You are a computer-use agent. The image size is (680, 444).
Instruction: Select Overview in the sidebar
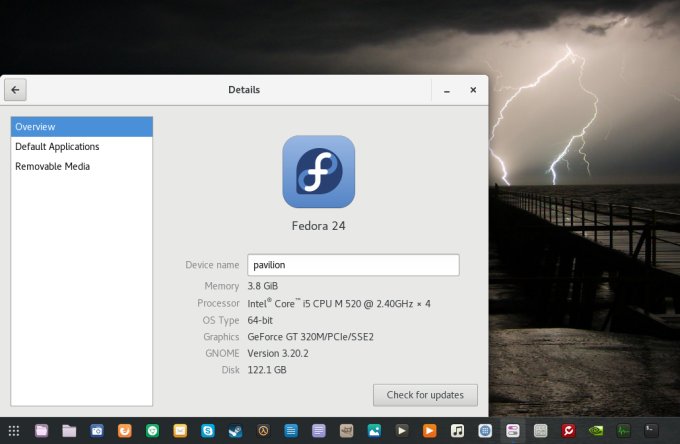[x=82, y=127]
